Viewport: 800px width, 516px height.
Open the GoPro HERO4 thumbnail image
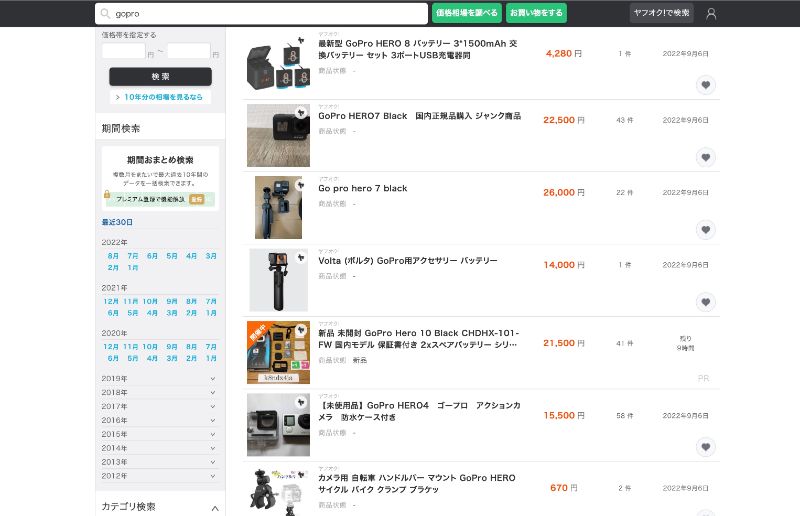(278, 425)
